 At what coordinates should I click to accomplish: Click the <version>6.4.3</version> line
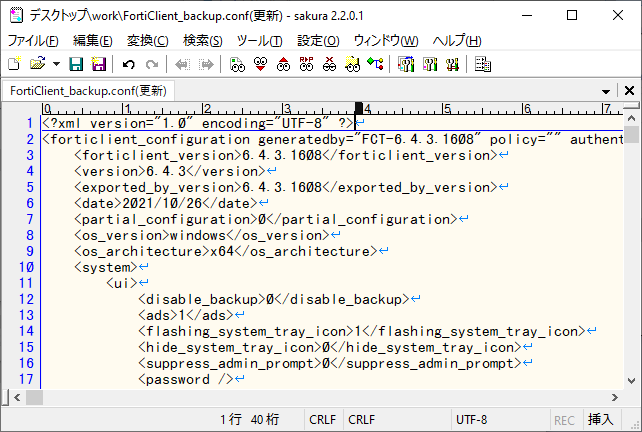click(x=170, y=171)
